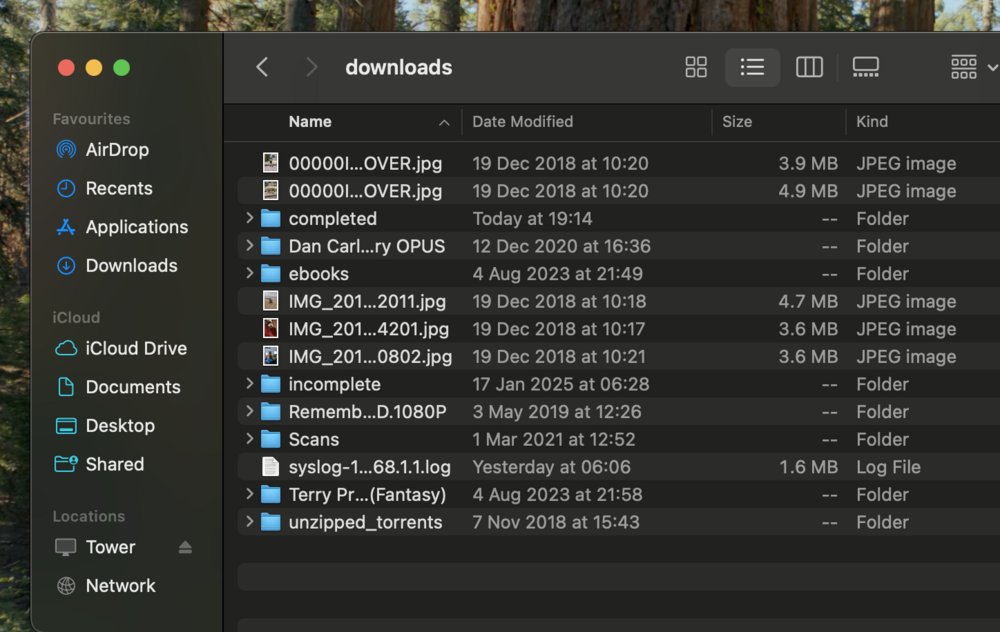
Task: Expand the Scans folder
Action: pos(249,439)
